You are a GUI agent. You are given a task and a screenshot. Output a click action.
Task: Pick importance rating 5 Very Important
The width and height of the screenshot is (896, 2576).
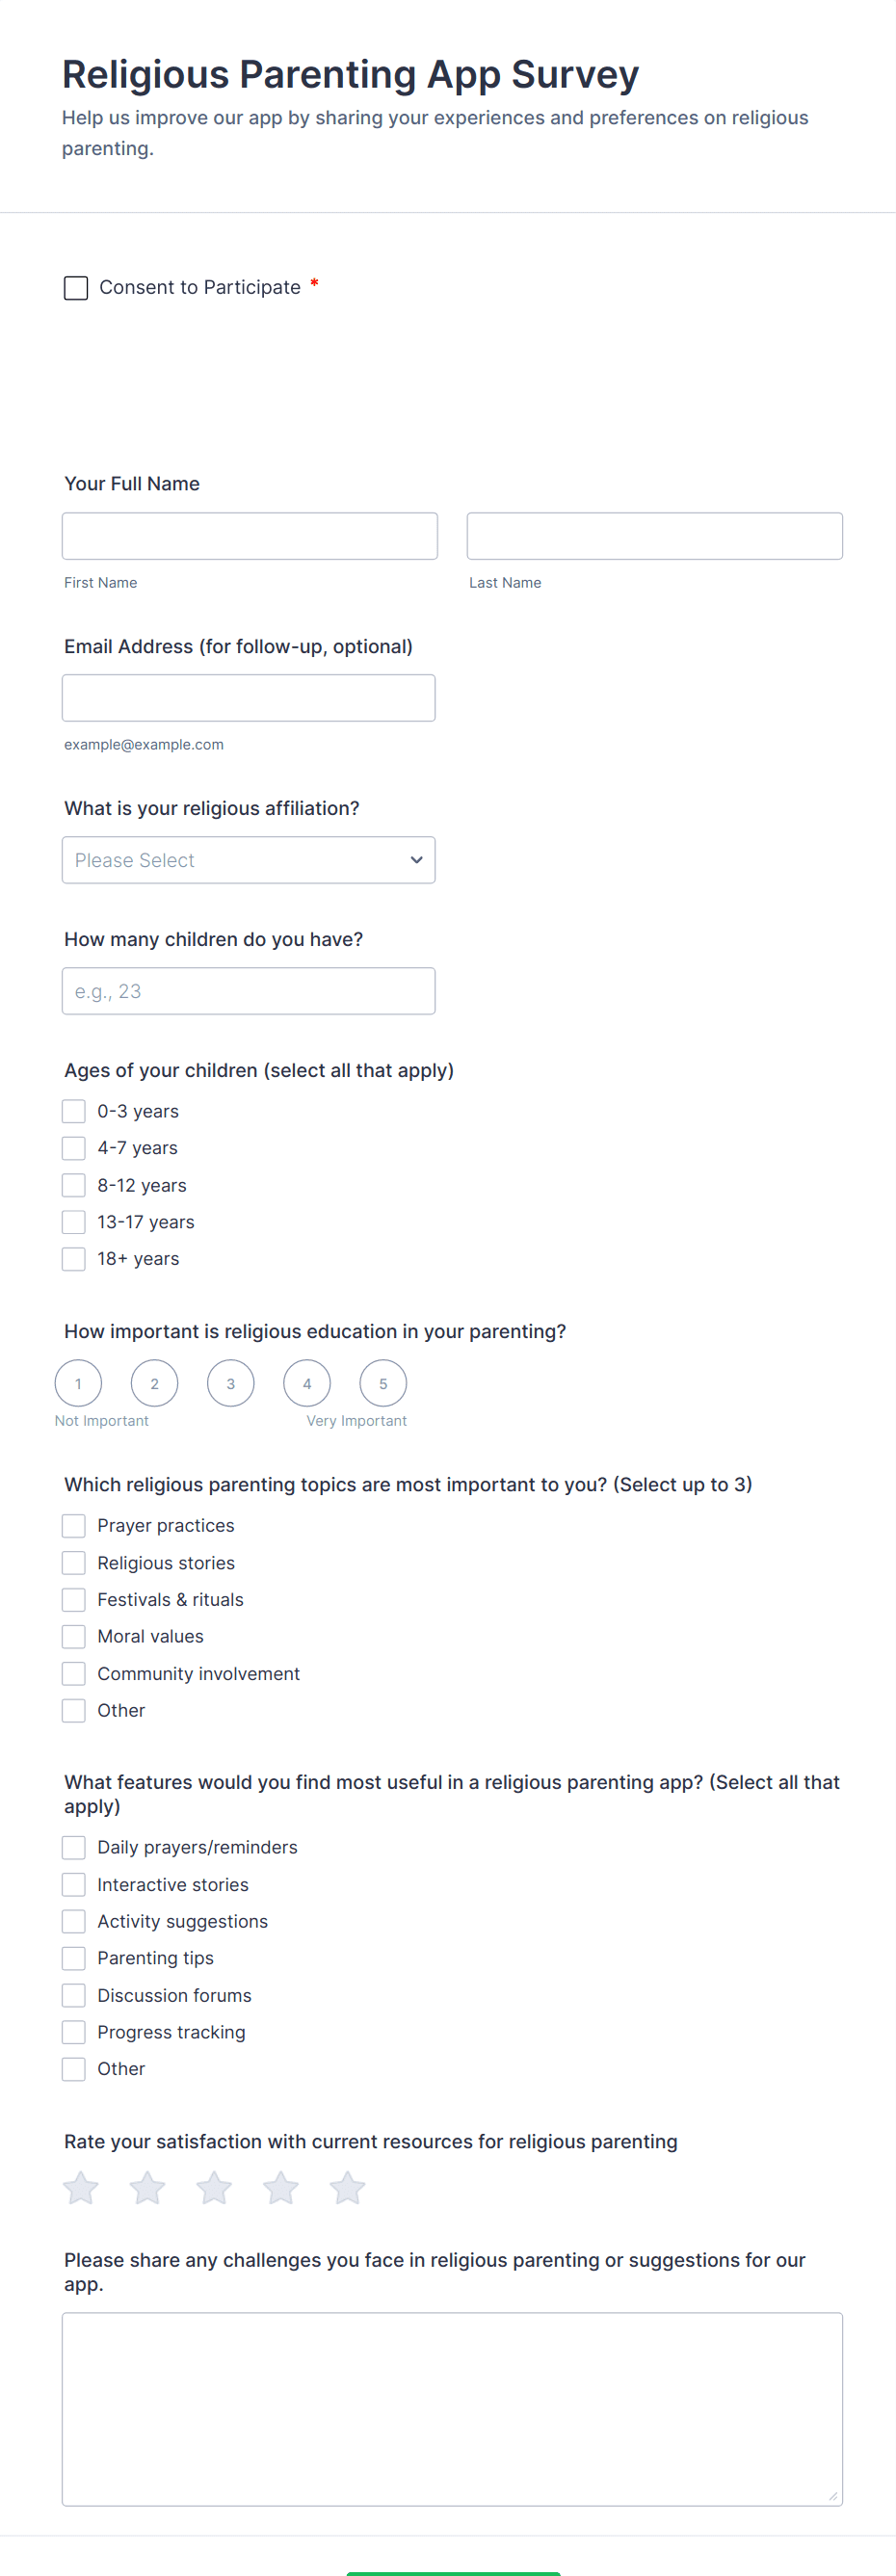[x=383, y=1384]
